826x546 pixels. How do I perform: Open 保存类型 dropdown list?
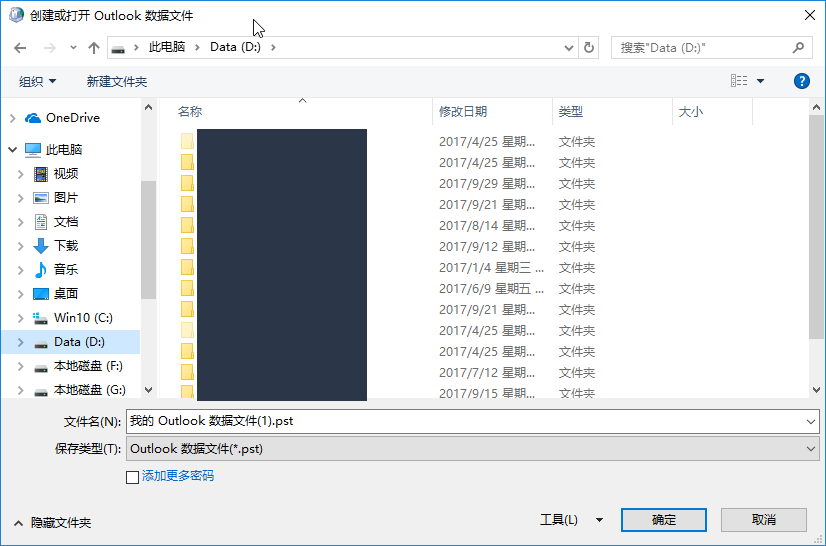473,449
